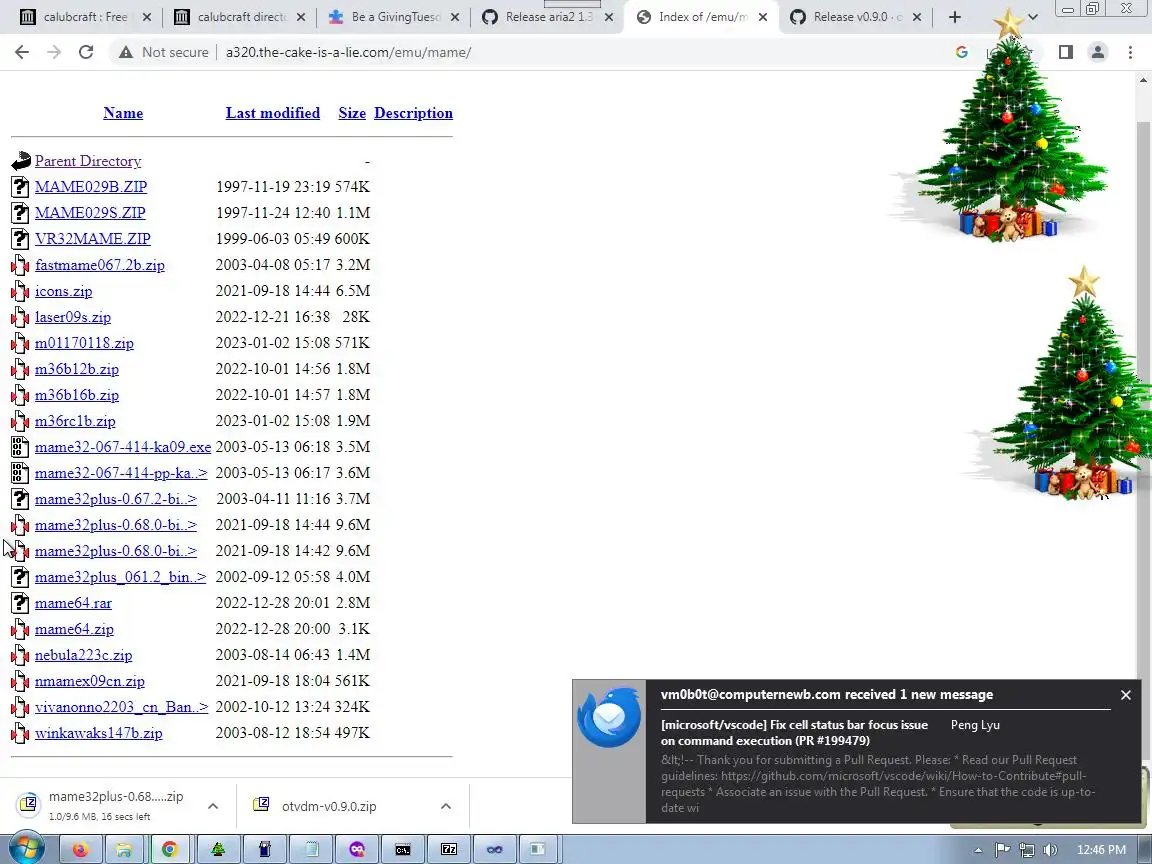Download fastmame067.2b.zip

(100, 265)
